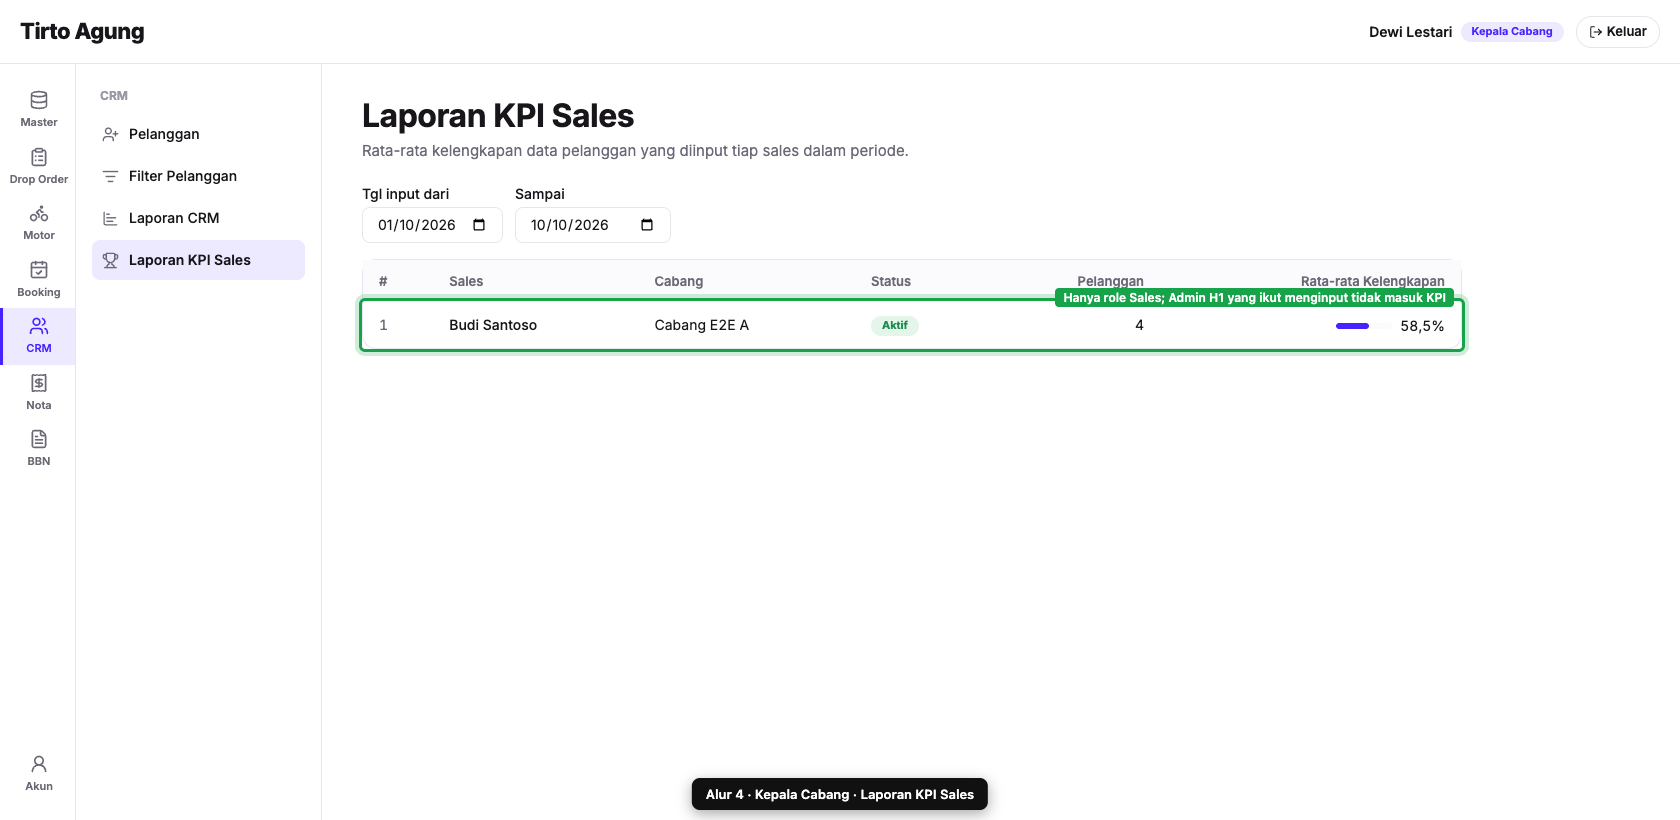Click the Kepala Cabang role badge
Screen dimensions: 1680x820
tap(1511, 32)
